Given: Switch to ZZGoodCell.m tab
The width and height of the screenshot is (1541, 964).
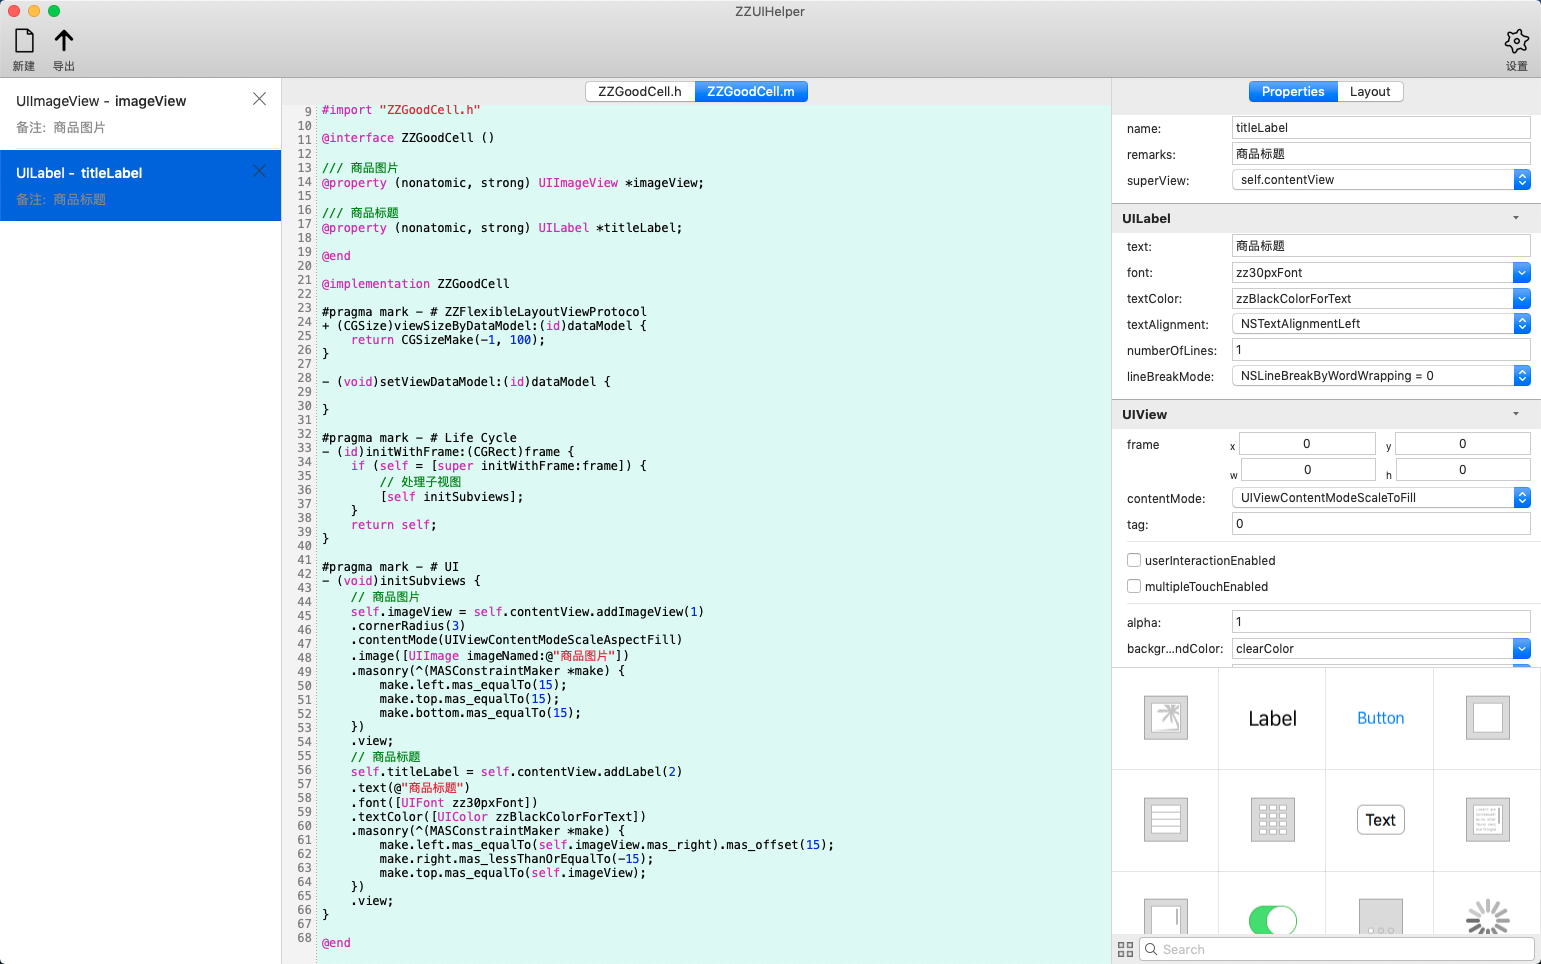Looking at the screenshot, I should tap(751, 91).
